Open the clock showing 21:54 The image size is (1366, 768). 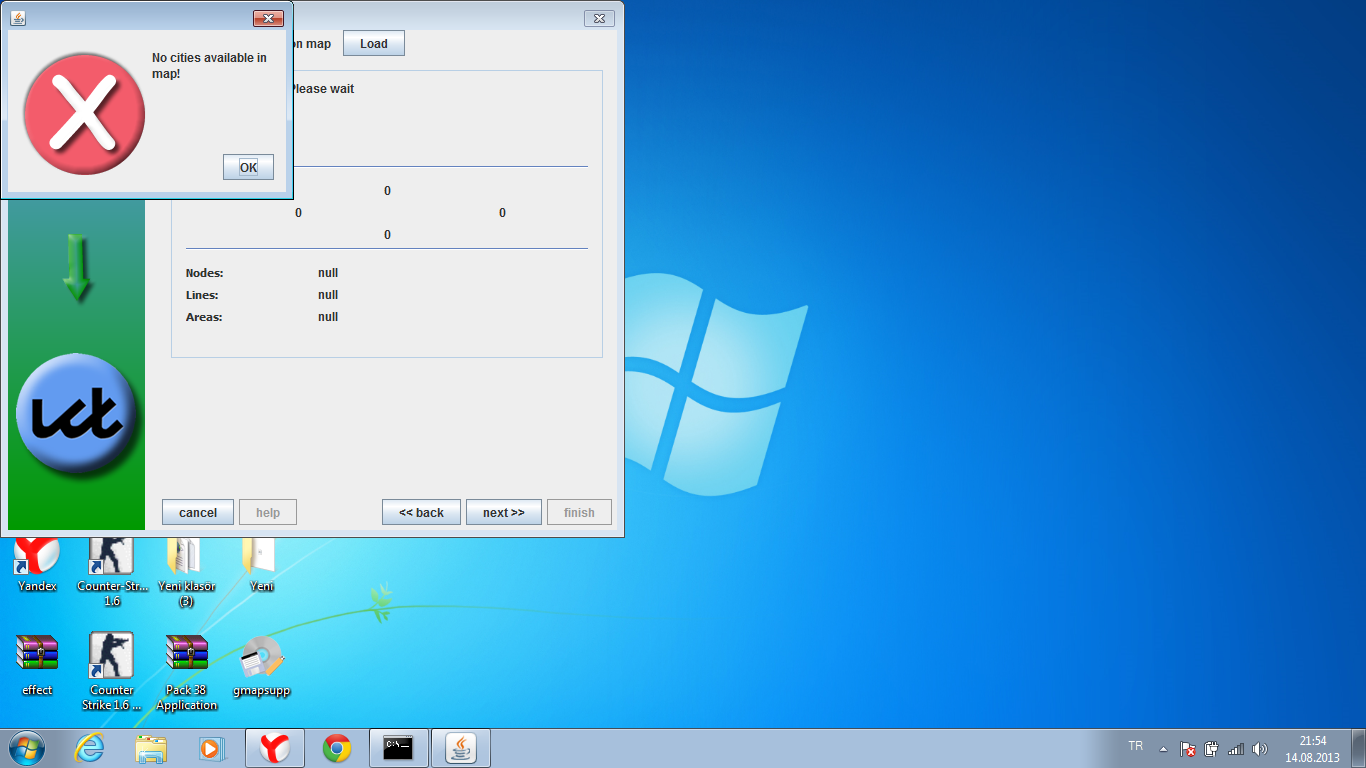tap(1312, 749)
